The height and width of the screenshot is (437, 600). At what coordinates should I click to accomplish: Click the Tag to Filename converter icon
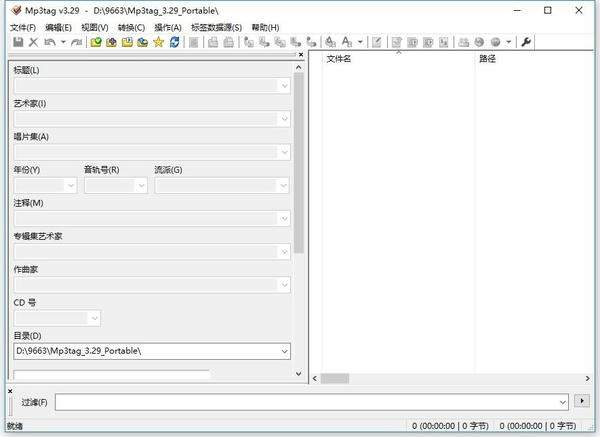point(249,42)
